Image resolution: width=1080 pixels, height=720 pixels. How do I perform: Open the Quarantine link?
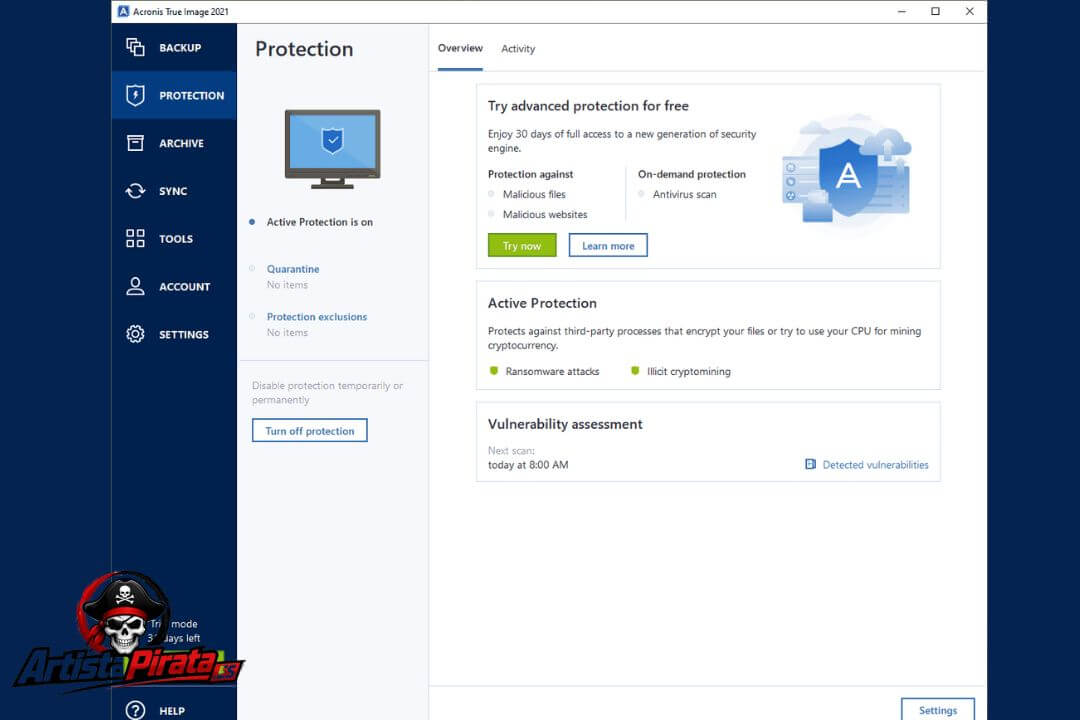pos(293,269)
